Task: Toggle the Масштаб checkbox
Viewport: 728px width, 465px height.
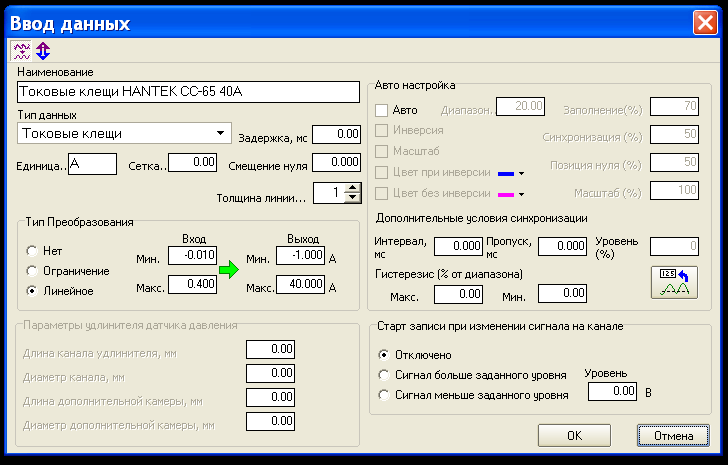Action: 381,151
